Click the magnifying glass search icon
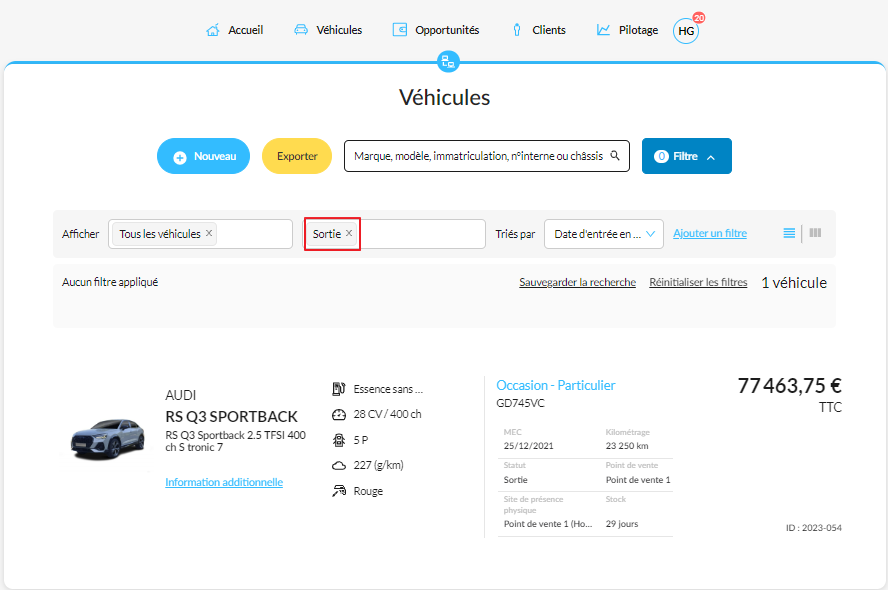Viewport: 888px width, 590px height. coord(615,156)
